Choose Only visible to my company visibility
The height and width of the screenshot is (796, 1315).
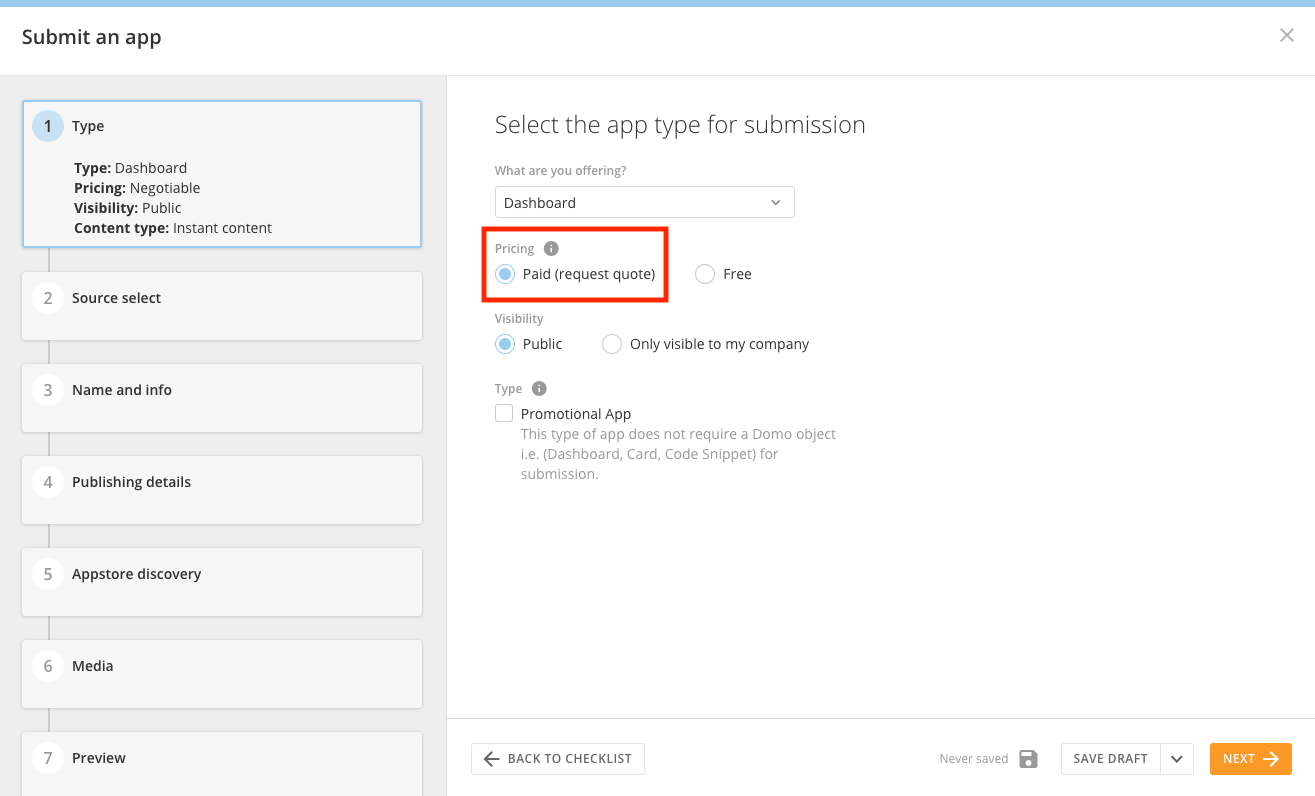tap(611, 343)
